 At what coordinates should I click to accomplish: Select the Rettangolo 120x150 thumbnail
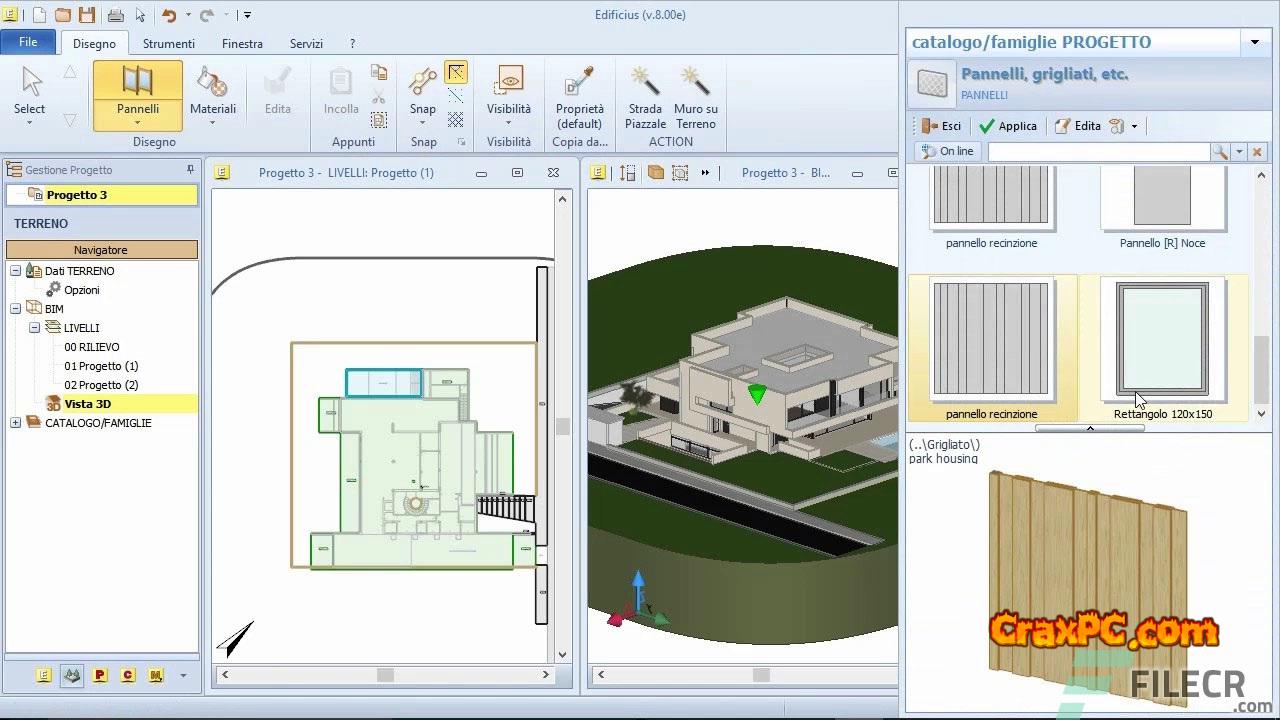(1162, 340)
